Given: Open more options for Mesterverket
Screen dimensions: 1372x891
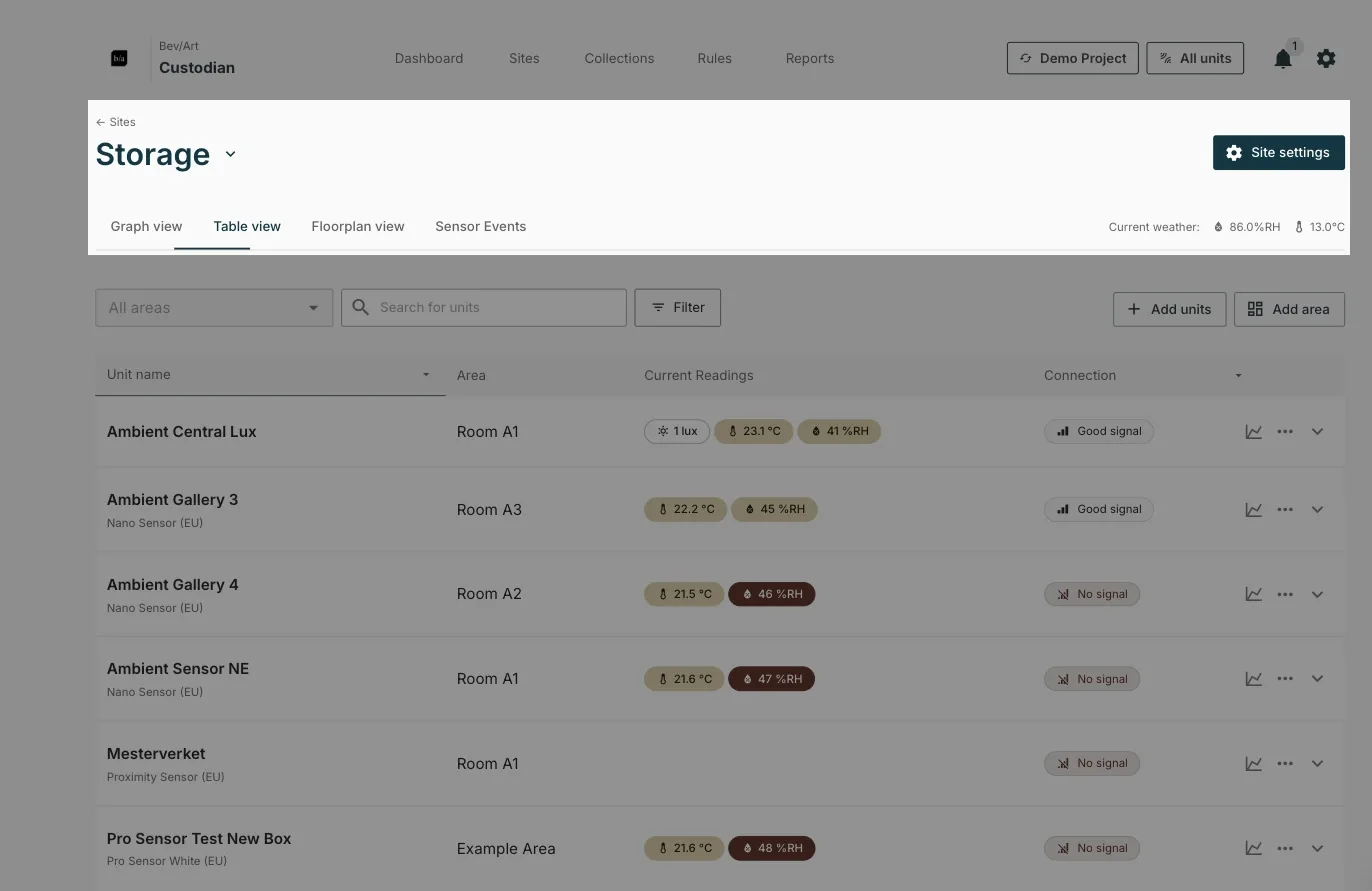Looking at the screenshot, I should (x=1285, y=764).
